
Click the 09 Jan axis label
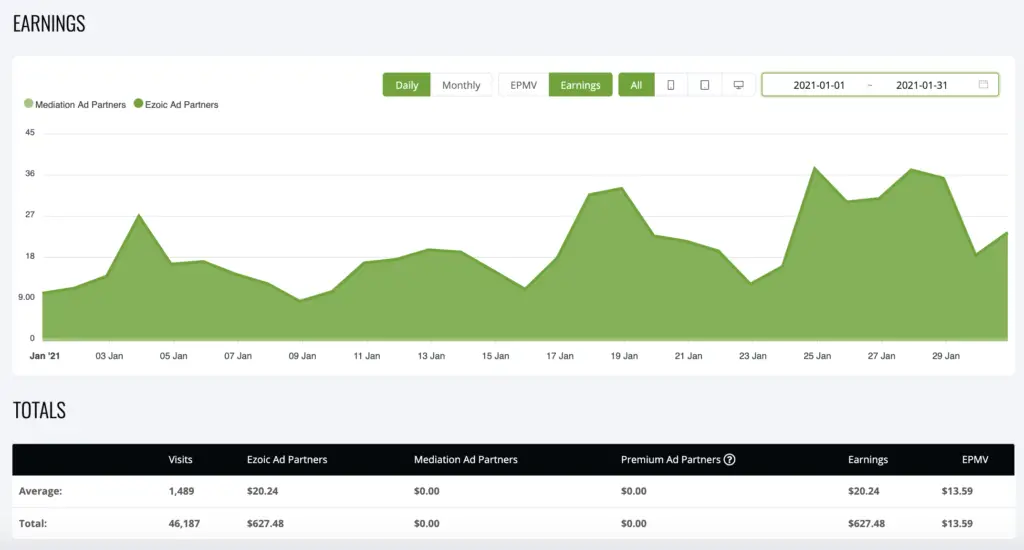pos(302,356)
